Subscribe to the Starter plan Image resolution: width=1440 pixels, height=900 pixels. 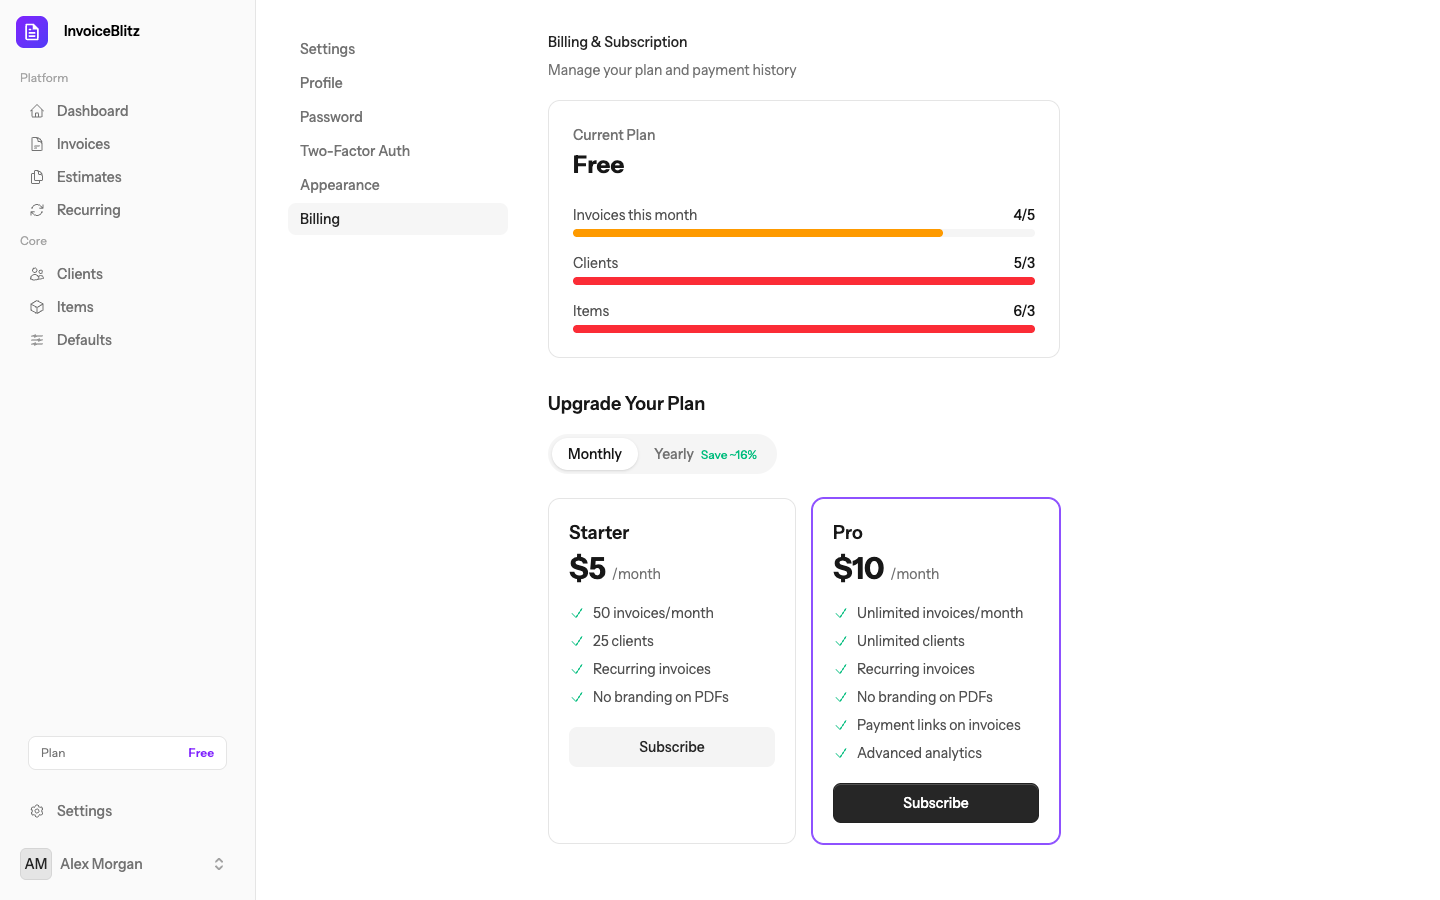point(671,746)
